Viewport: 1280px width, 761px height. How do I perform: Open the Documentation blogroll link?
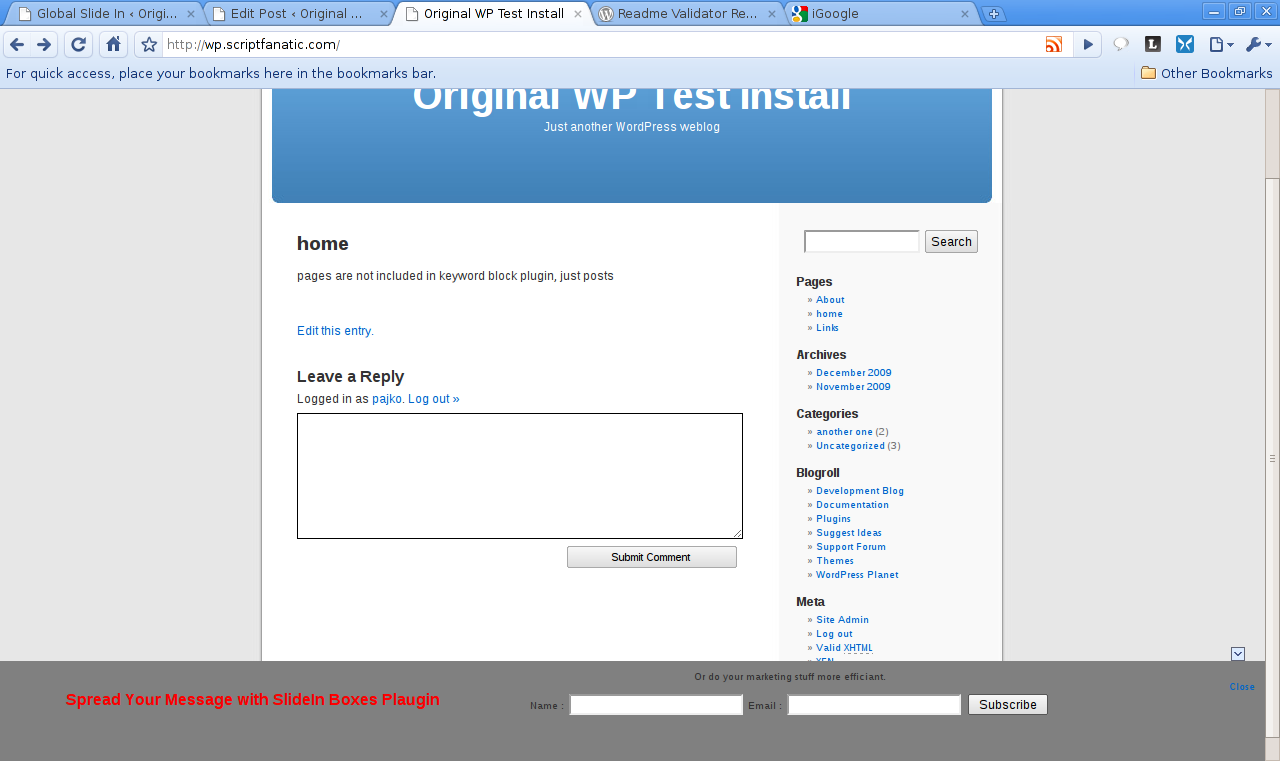852,505
